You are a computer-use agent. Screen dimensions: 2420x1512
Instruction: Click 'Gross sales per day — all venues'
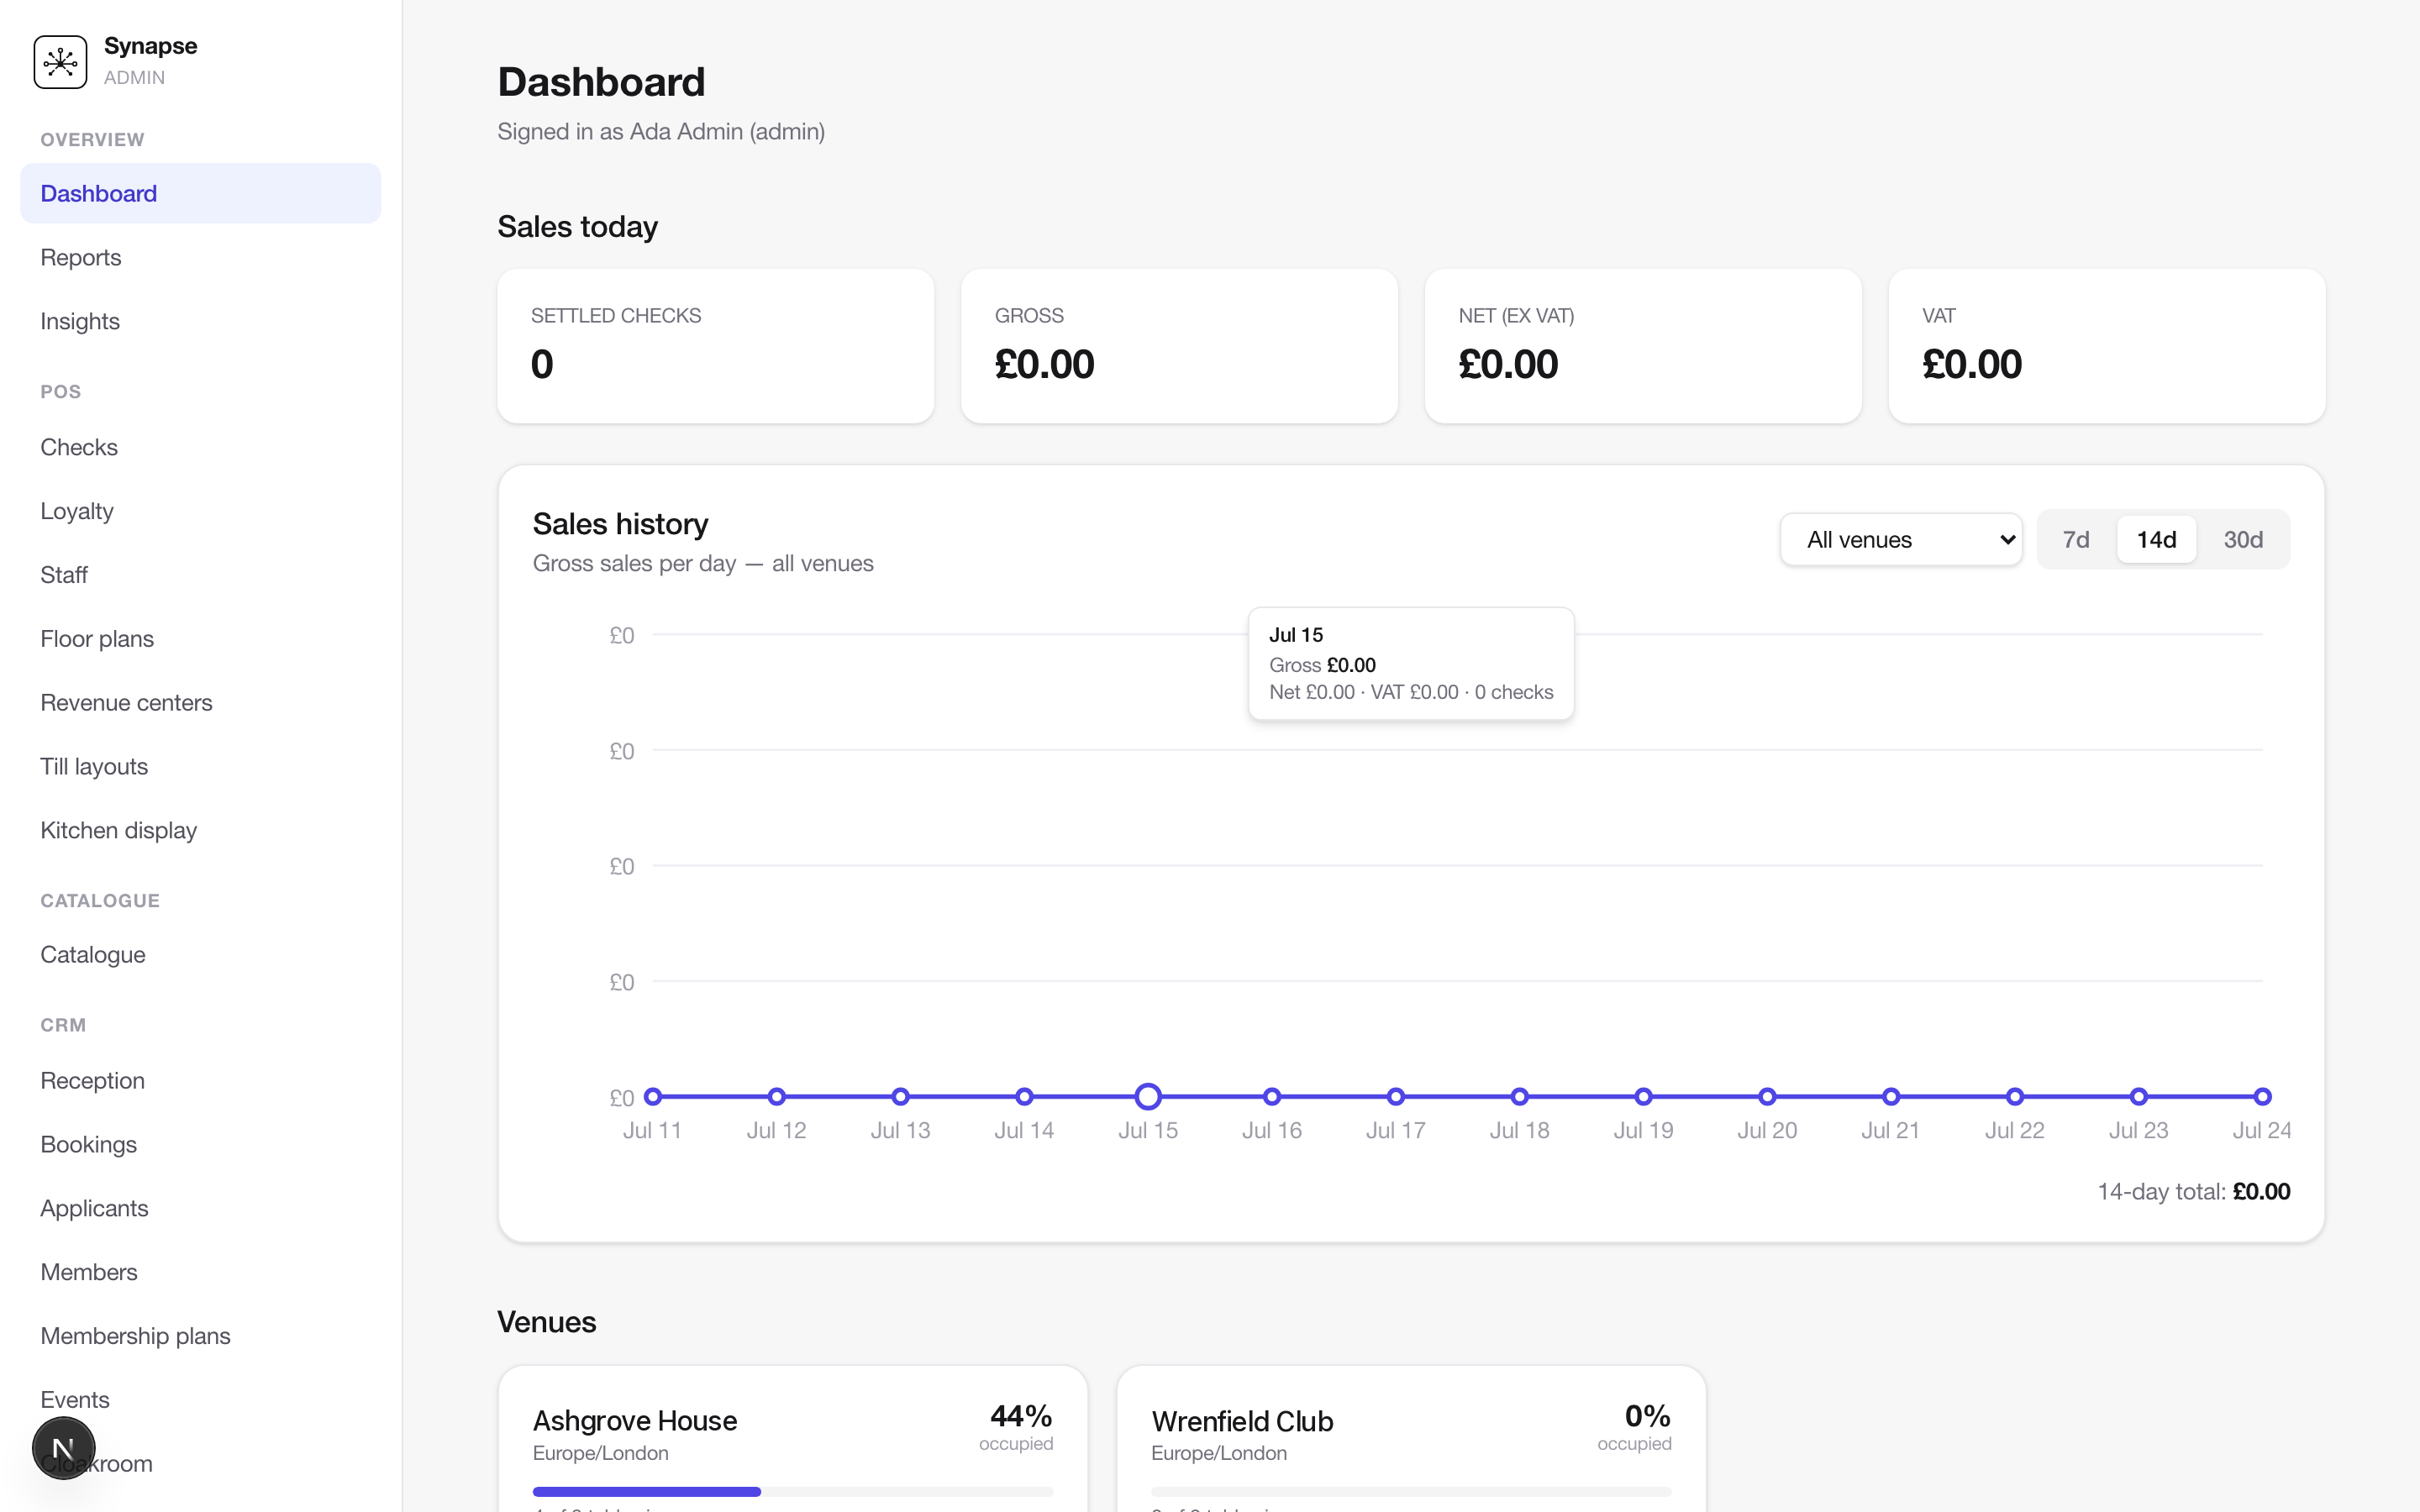pyautogui.click(x=703, y=563)
